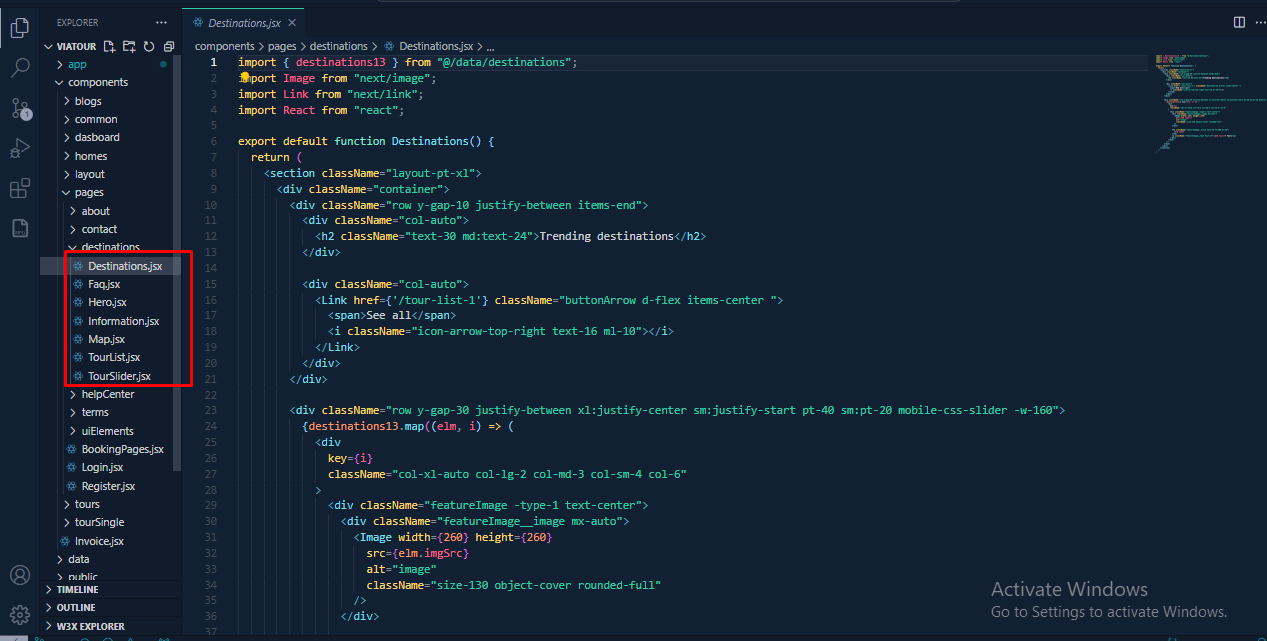This screenshot has width=1267, height=641.
Task: Open Explorer's more actions ellipsis menu
Action: pos(162,22)
